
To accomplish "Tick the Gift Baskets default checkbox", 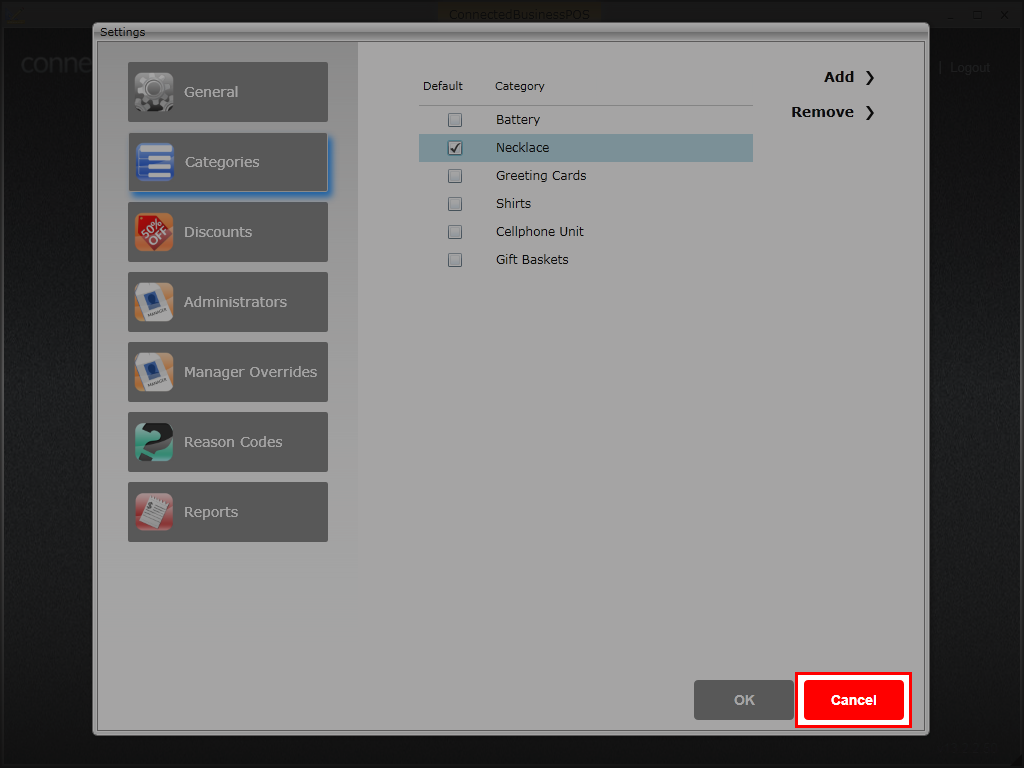I will [x=455, y=260].
